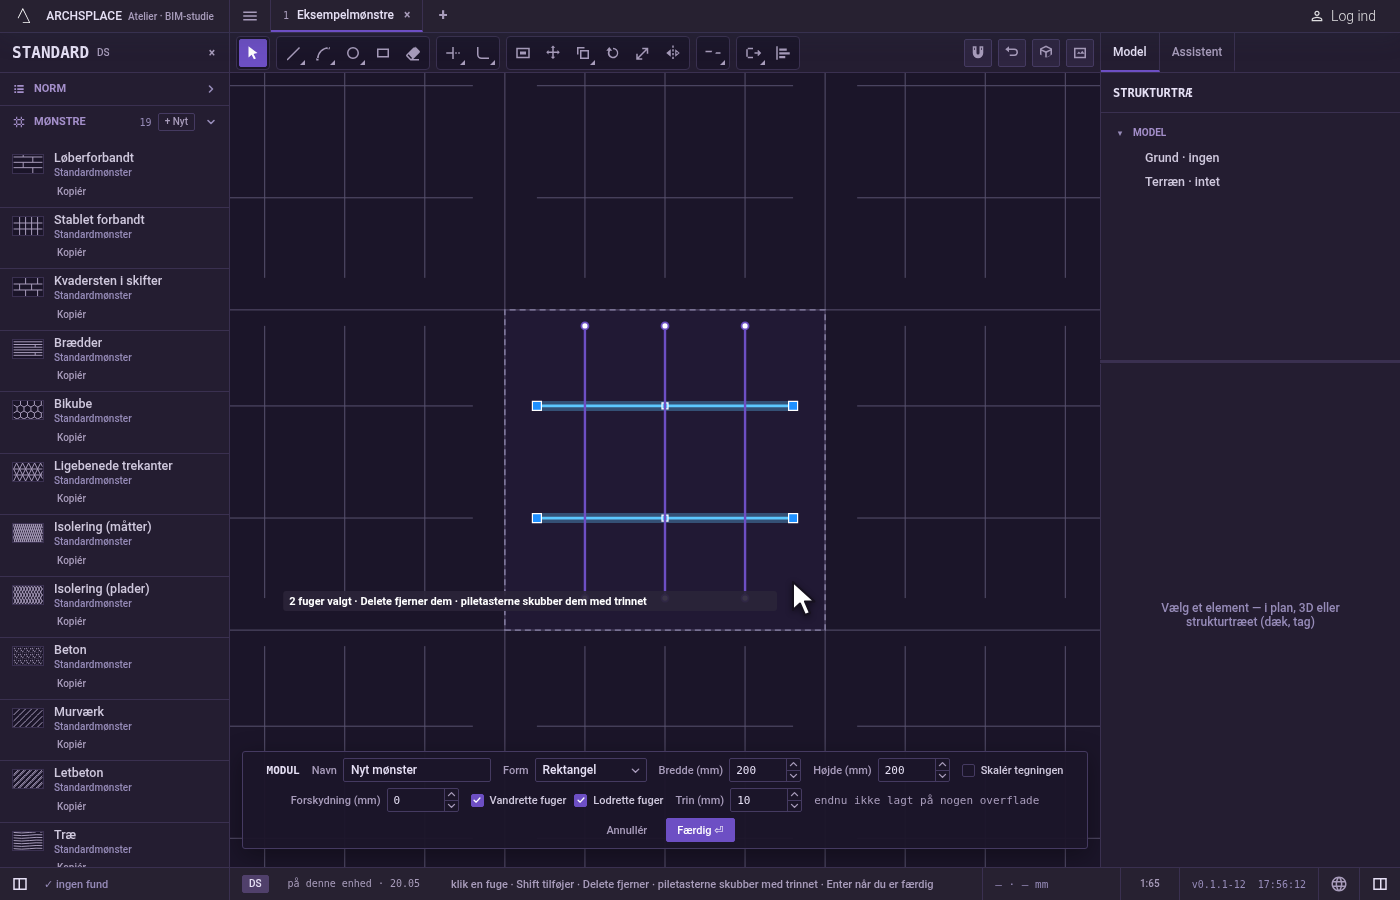Choose the line drawing tool
Screen dimensions: 1400x900
pos(293,53)
